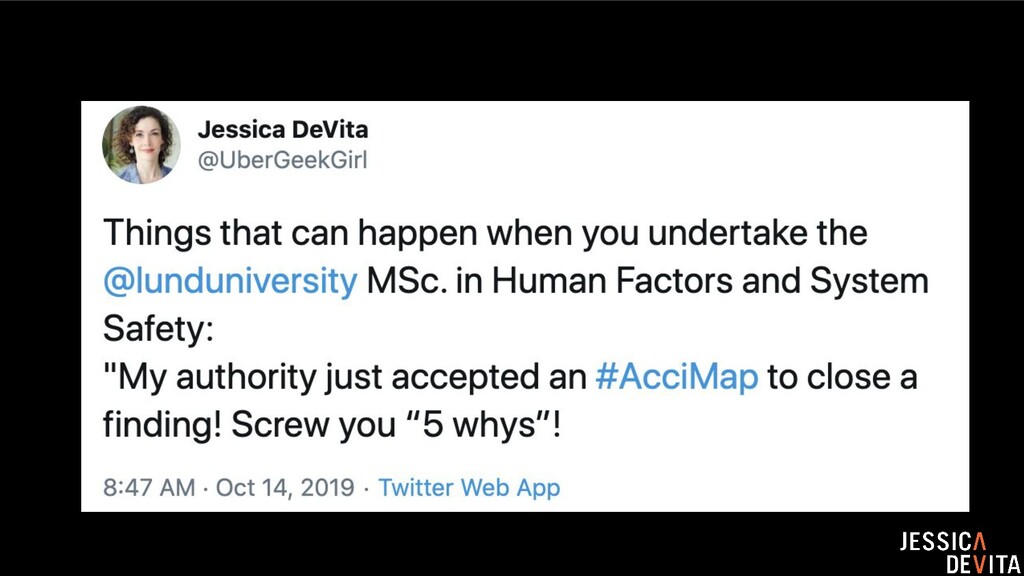Click the #AcciMap hashtag

coord(676,378)
